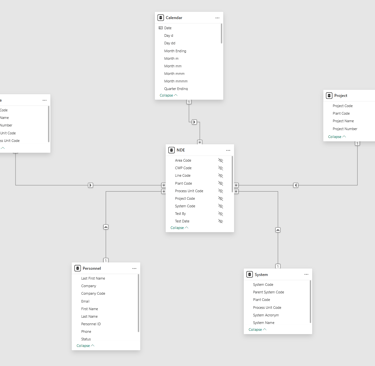Viewport: 375px width, 366px height.
Task: Click the System table header icon
Action: click(250, 274)
